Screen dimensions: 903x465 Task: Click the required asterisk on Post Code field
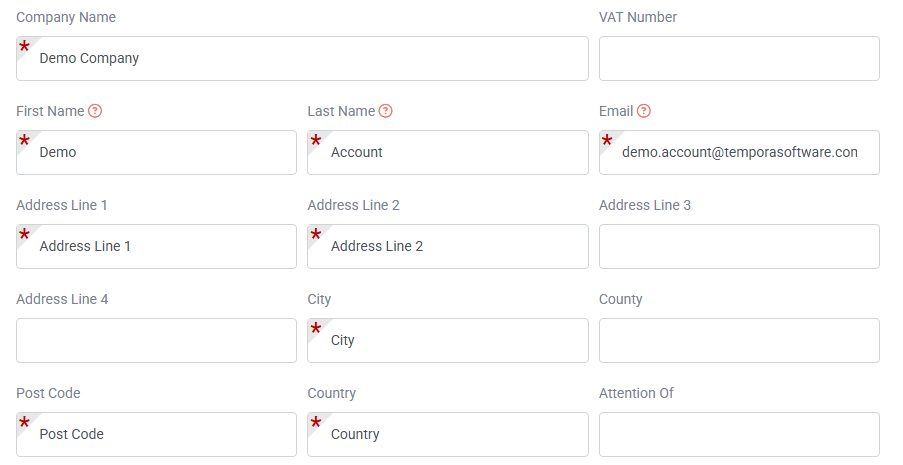tap(24, 422)
